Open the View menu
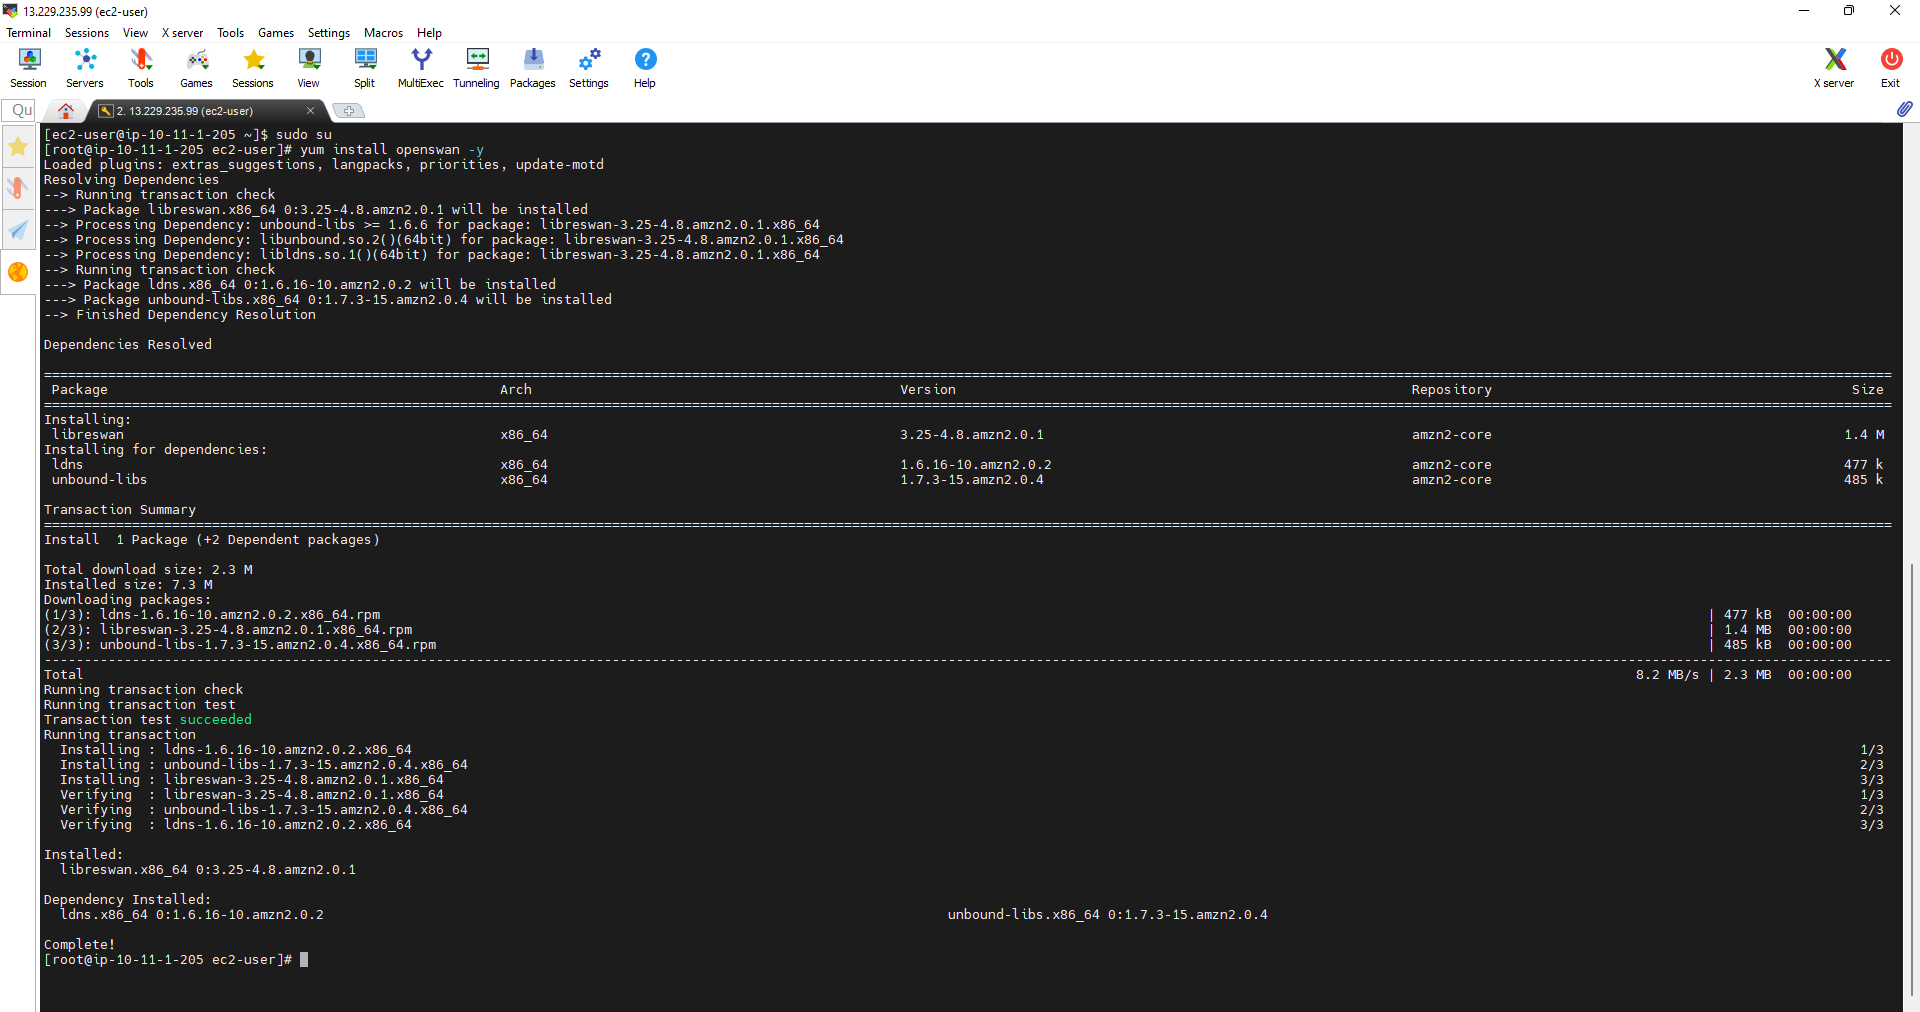Image resolution: width=1920 pixels, height=1012 pixels. point(135,33)
